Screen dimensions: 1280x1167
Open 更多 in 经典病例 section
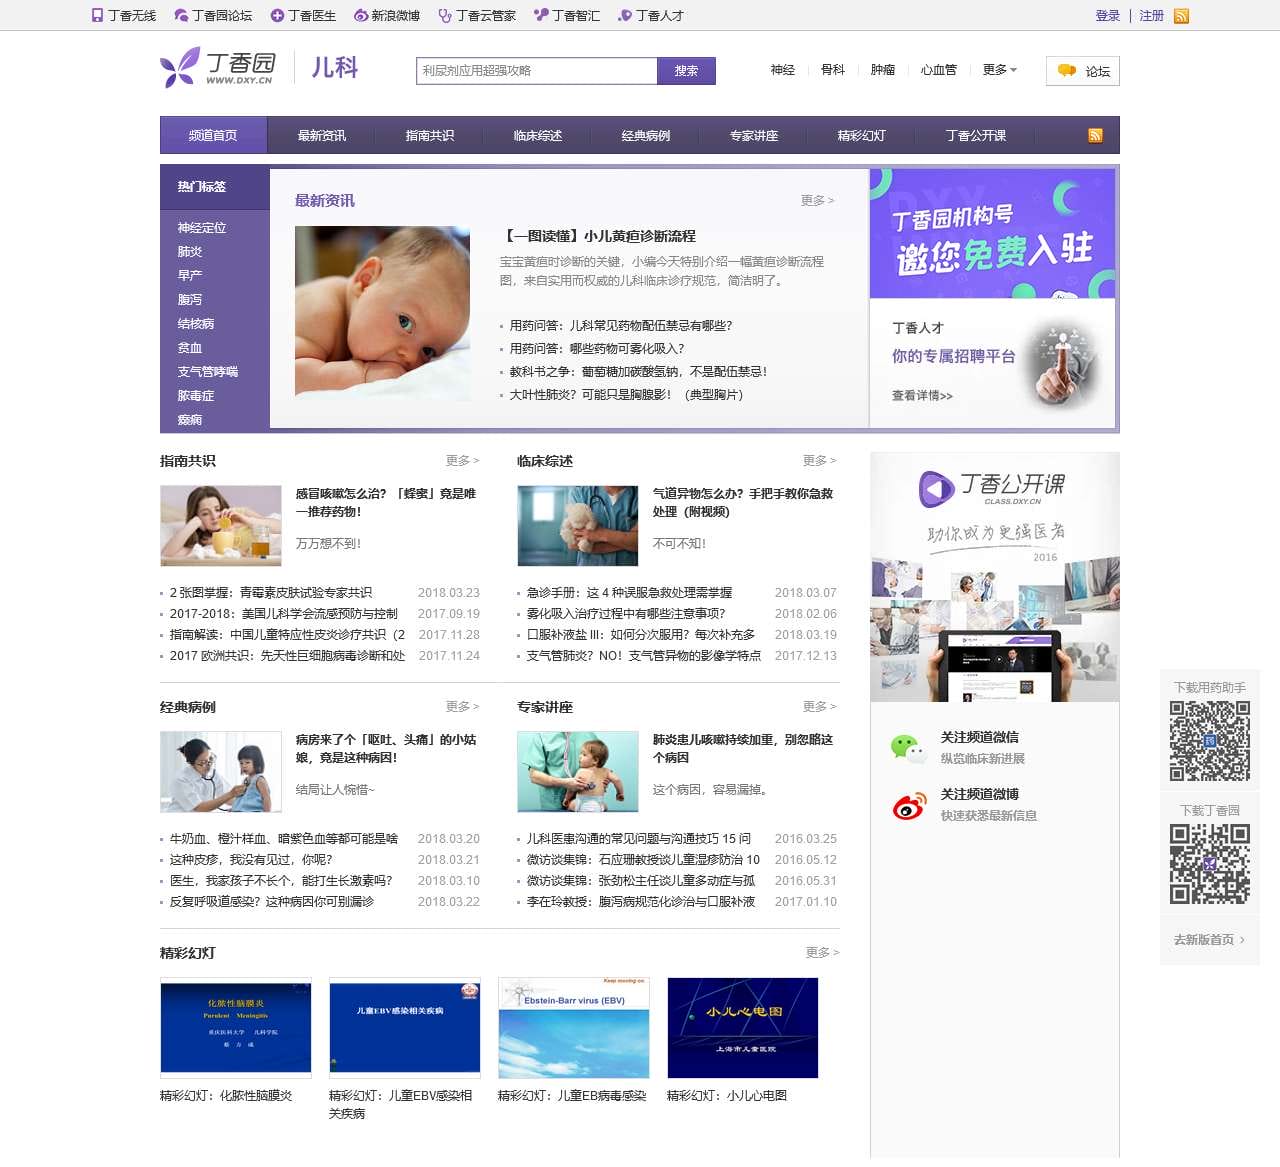click(462, 706)
